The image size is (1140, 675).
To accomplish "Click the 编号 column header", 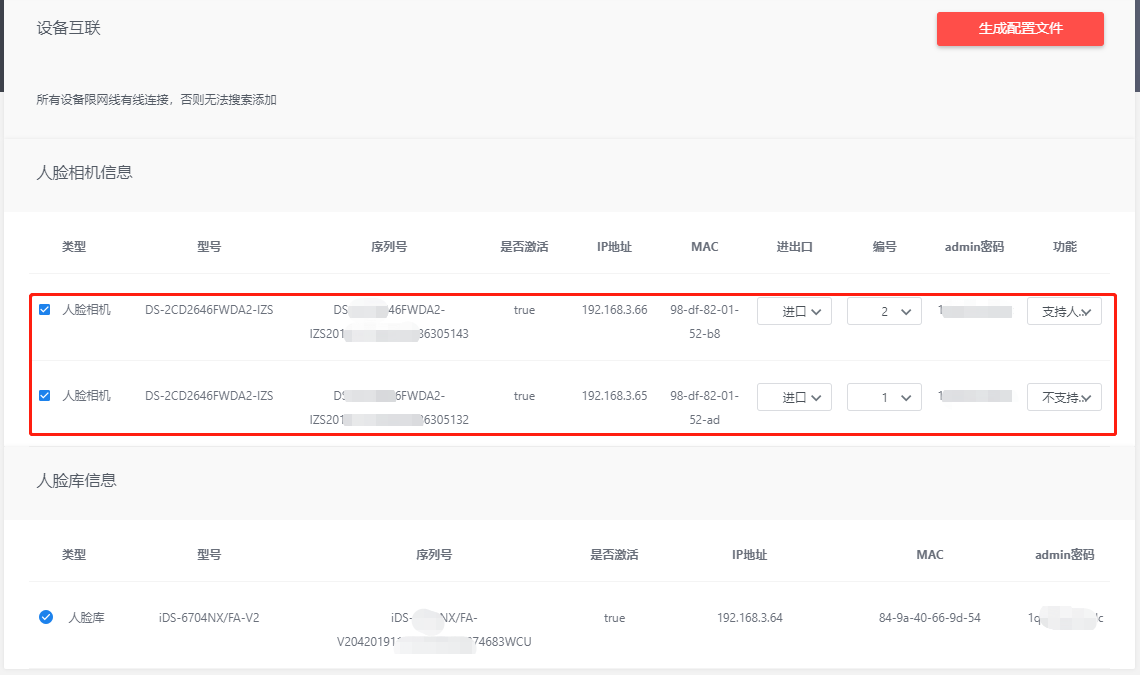I will tap(884, 247).
